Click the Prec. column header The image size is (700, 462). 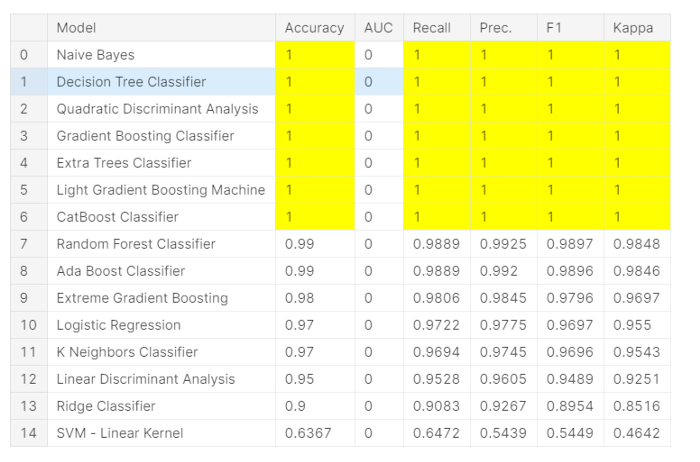click(496, 28)
